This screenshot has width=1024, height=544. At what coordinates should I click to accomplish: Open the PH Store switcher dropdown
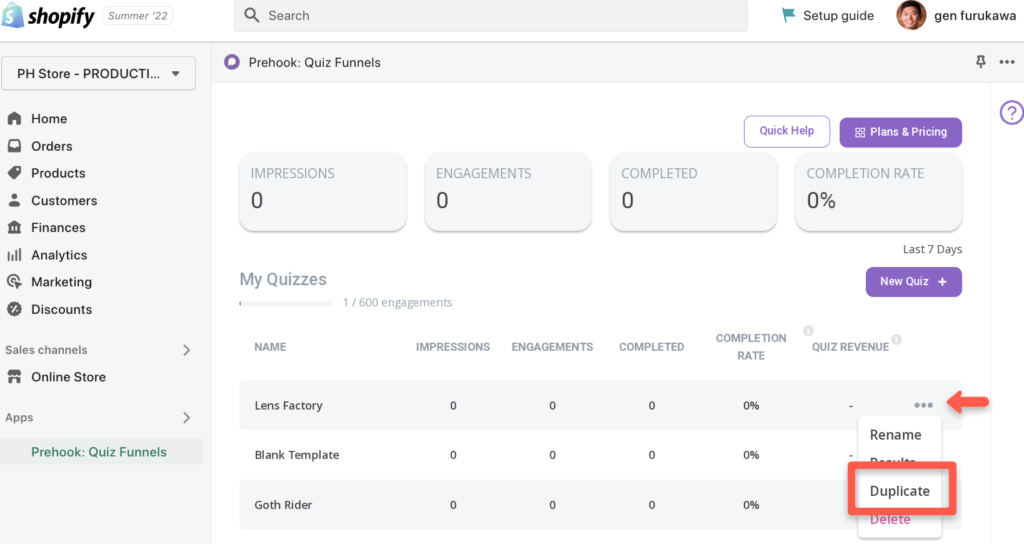pyautogui.click(x=99, y=73)
